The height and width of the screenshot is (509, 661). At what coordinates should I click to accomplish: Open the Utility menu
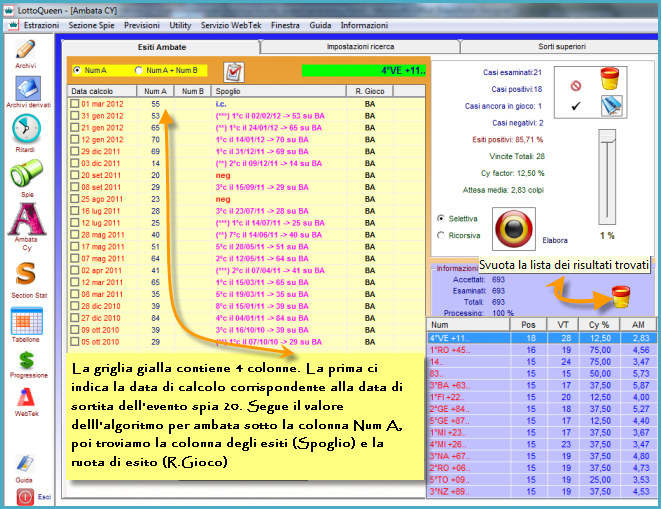tap(180, 25)
